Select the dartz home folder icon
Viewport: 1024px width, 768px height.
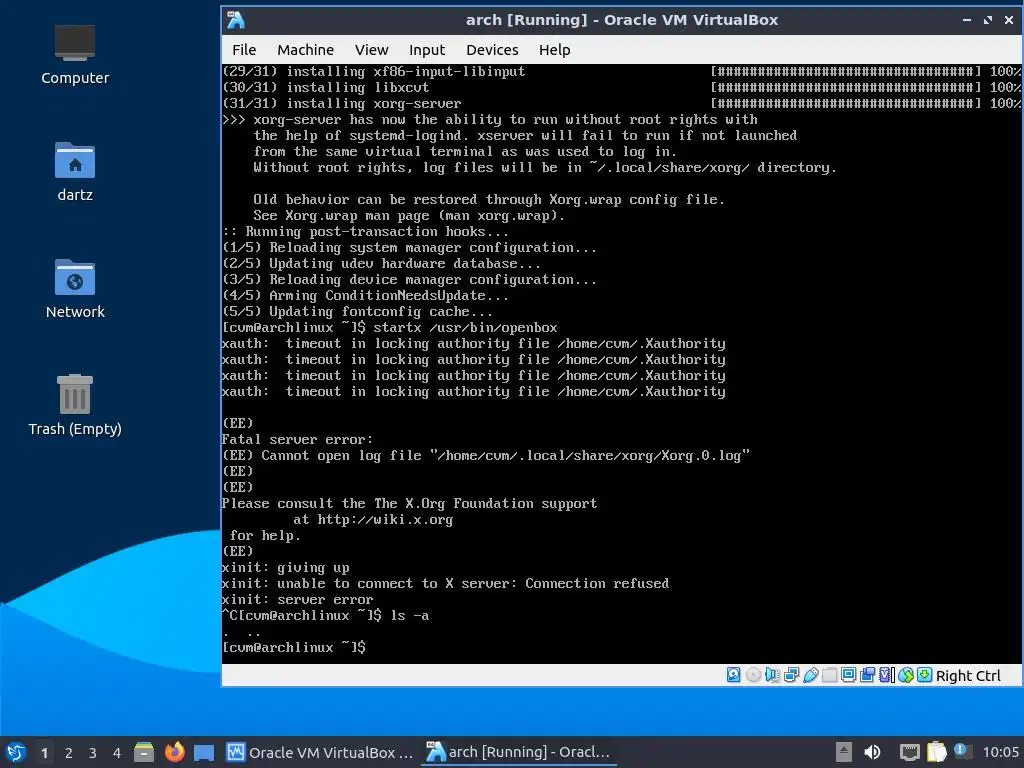(74, 172)
